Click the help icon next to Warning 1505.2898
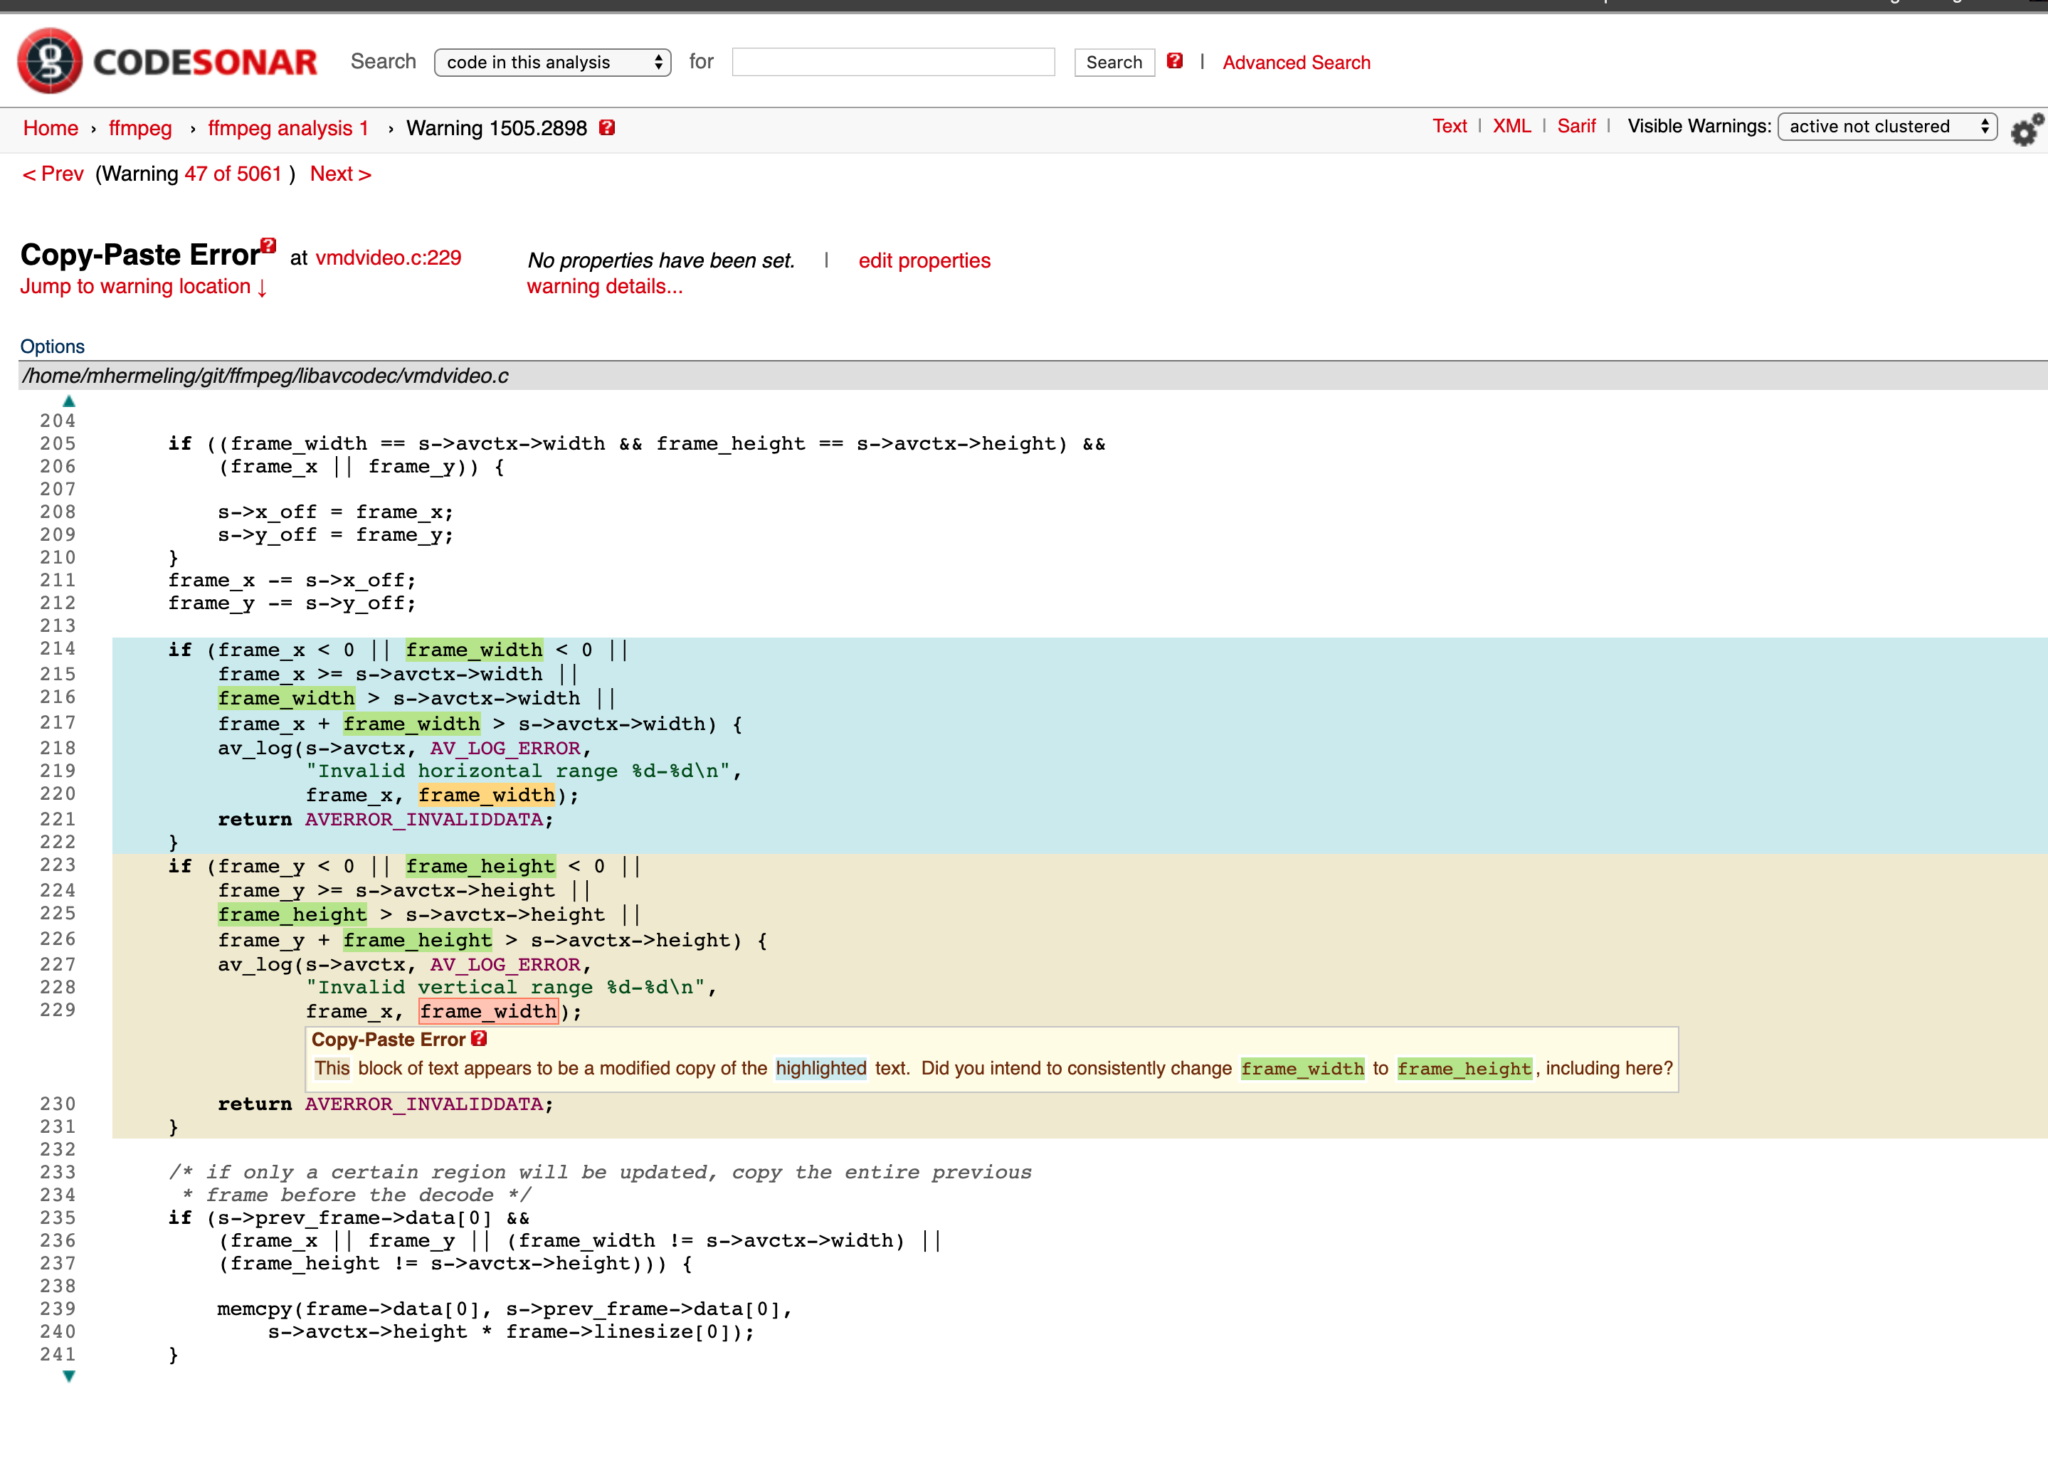The width and height of the screenshot is (2048, 1463). 605,127
